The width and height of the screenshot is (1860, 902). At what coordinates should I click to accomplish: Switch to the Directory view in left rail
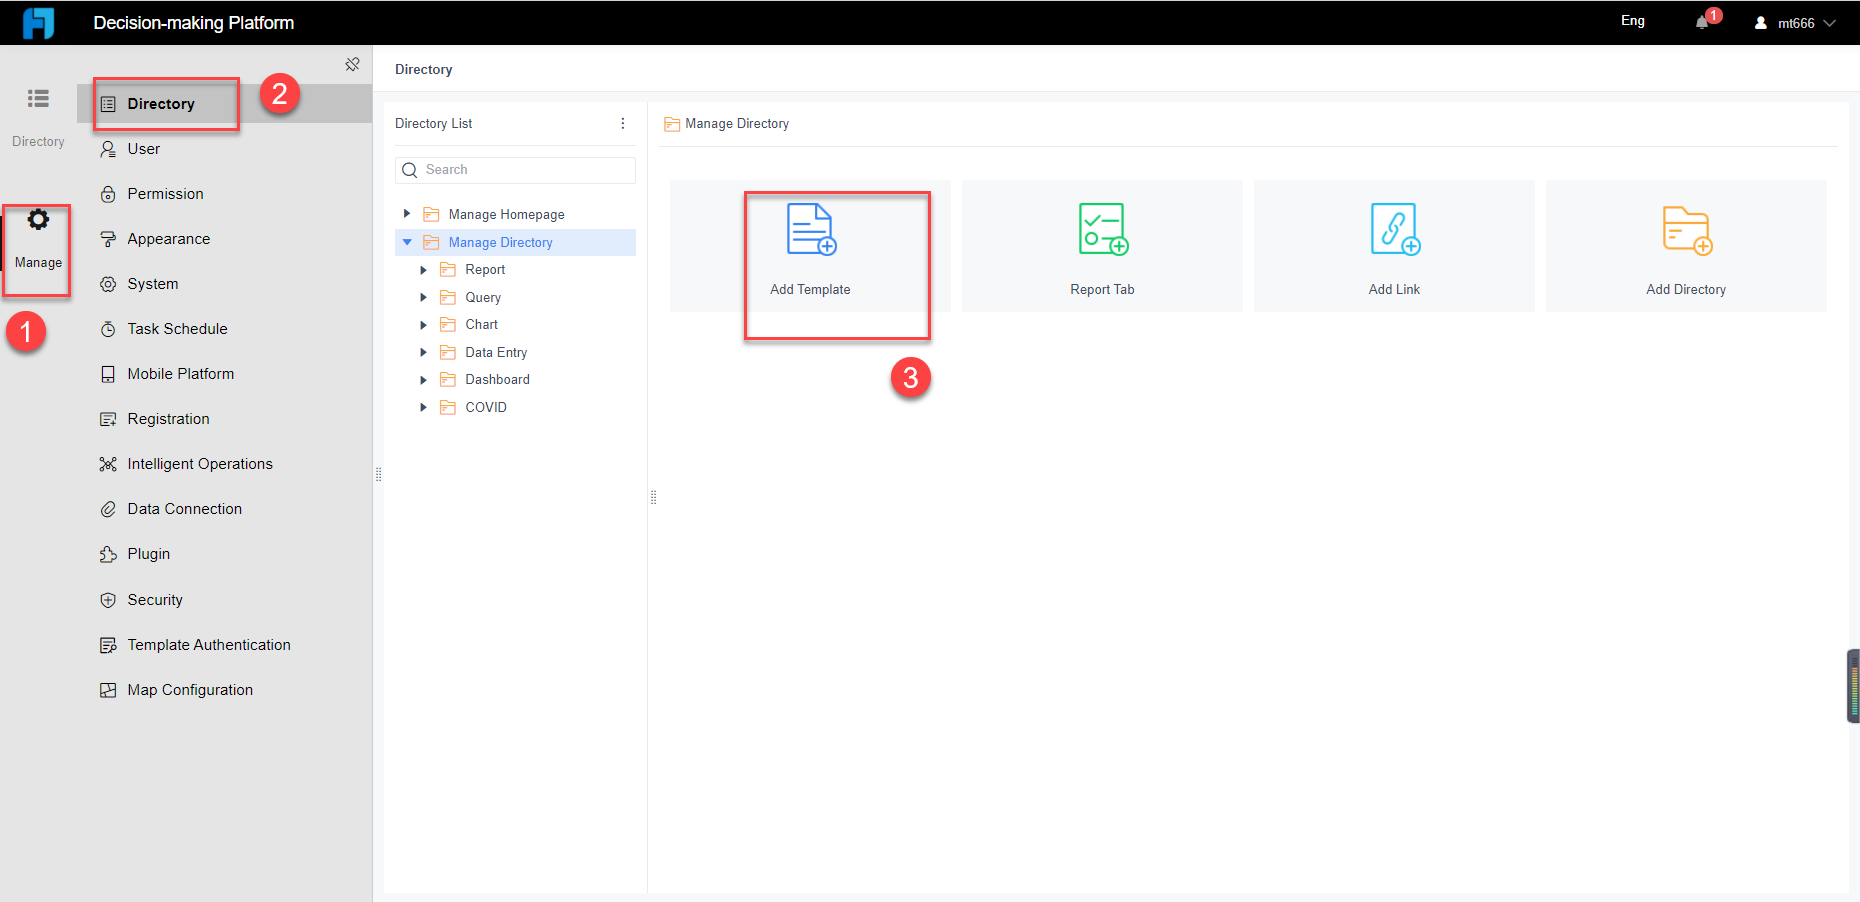[x=38, y=108]
